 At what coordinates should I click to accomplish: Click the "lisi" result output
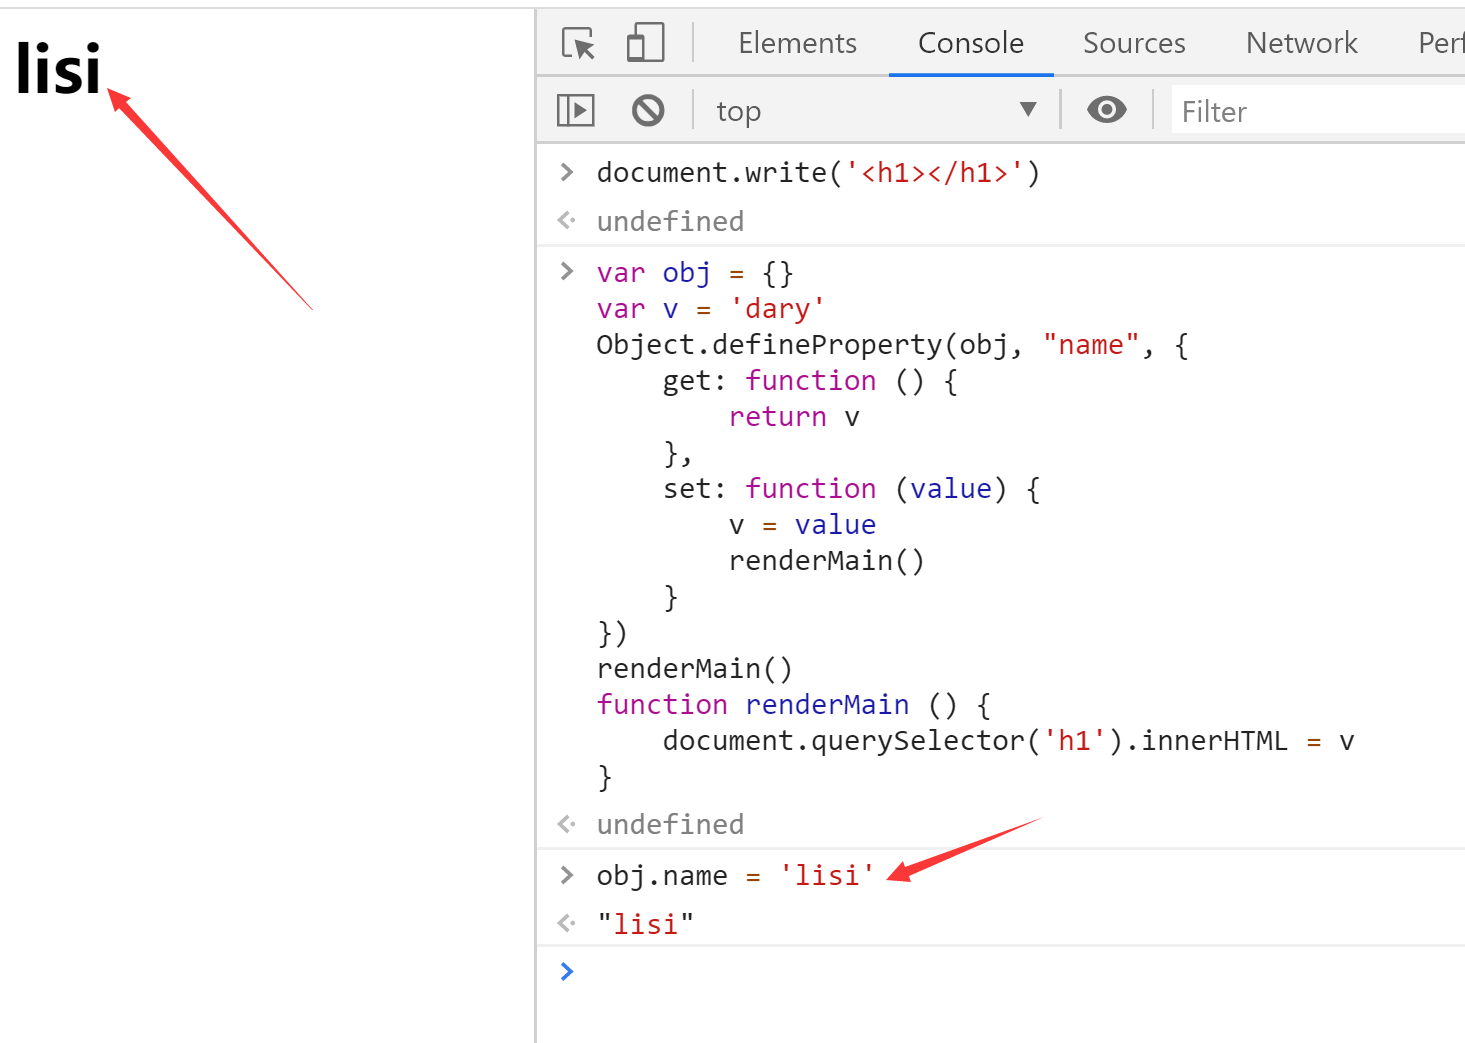pos(645,924)
